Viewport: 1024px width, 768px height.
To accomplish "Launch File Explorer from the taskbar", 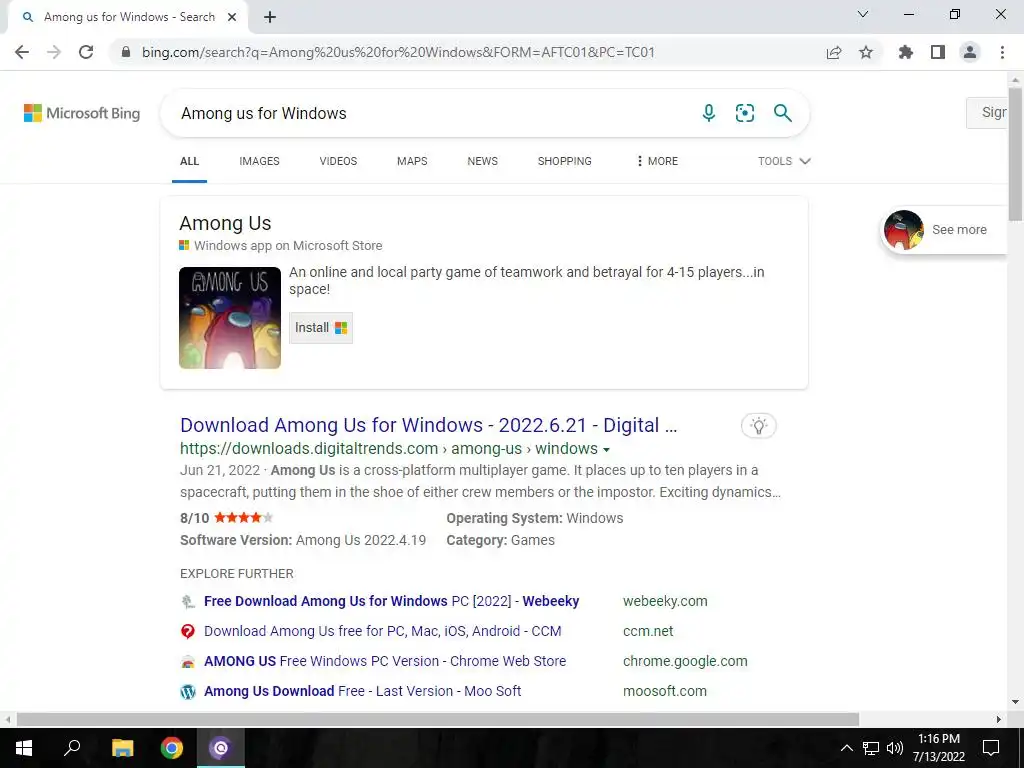I will pos(122,748).
